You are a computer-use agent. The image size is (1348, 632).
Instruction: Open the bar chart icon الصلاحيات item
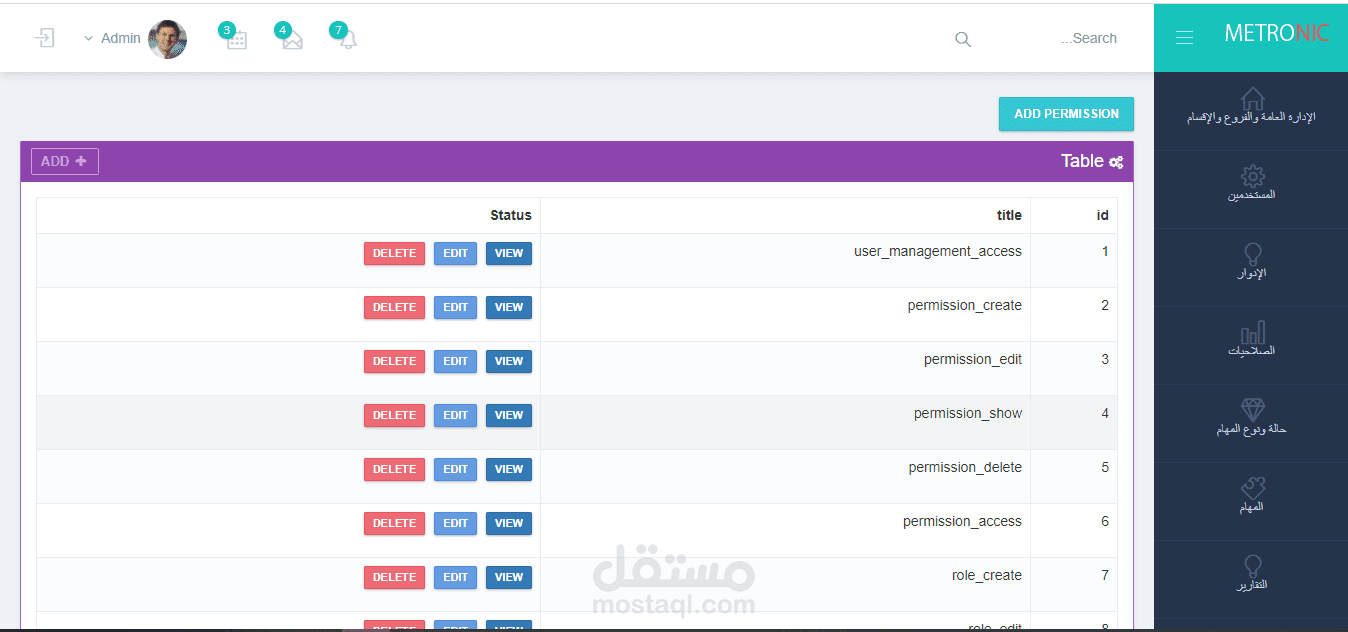pos(1251,341)
